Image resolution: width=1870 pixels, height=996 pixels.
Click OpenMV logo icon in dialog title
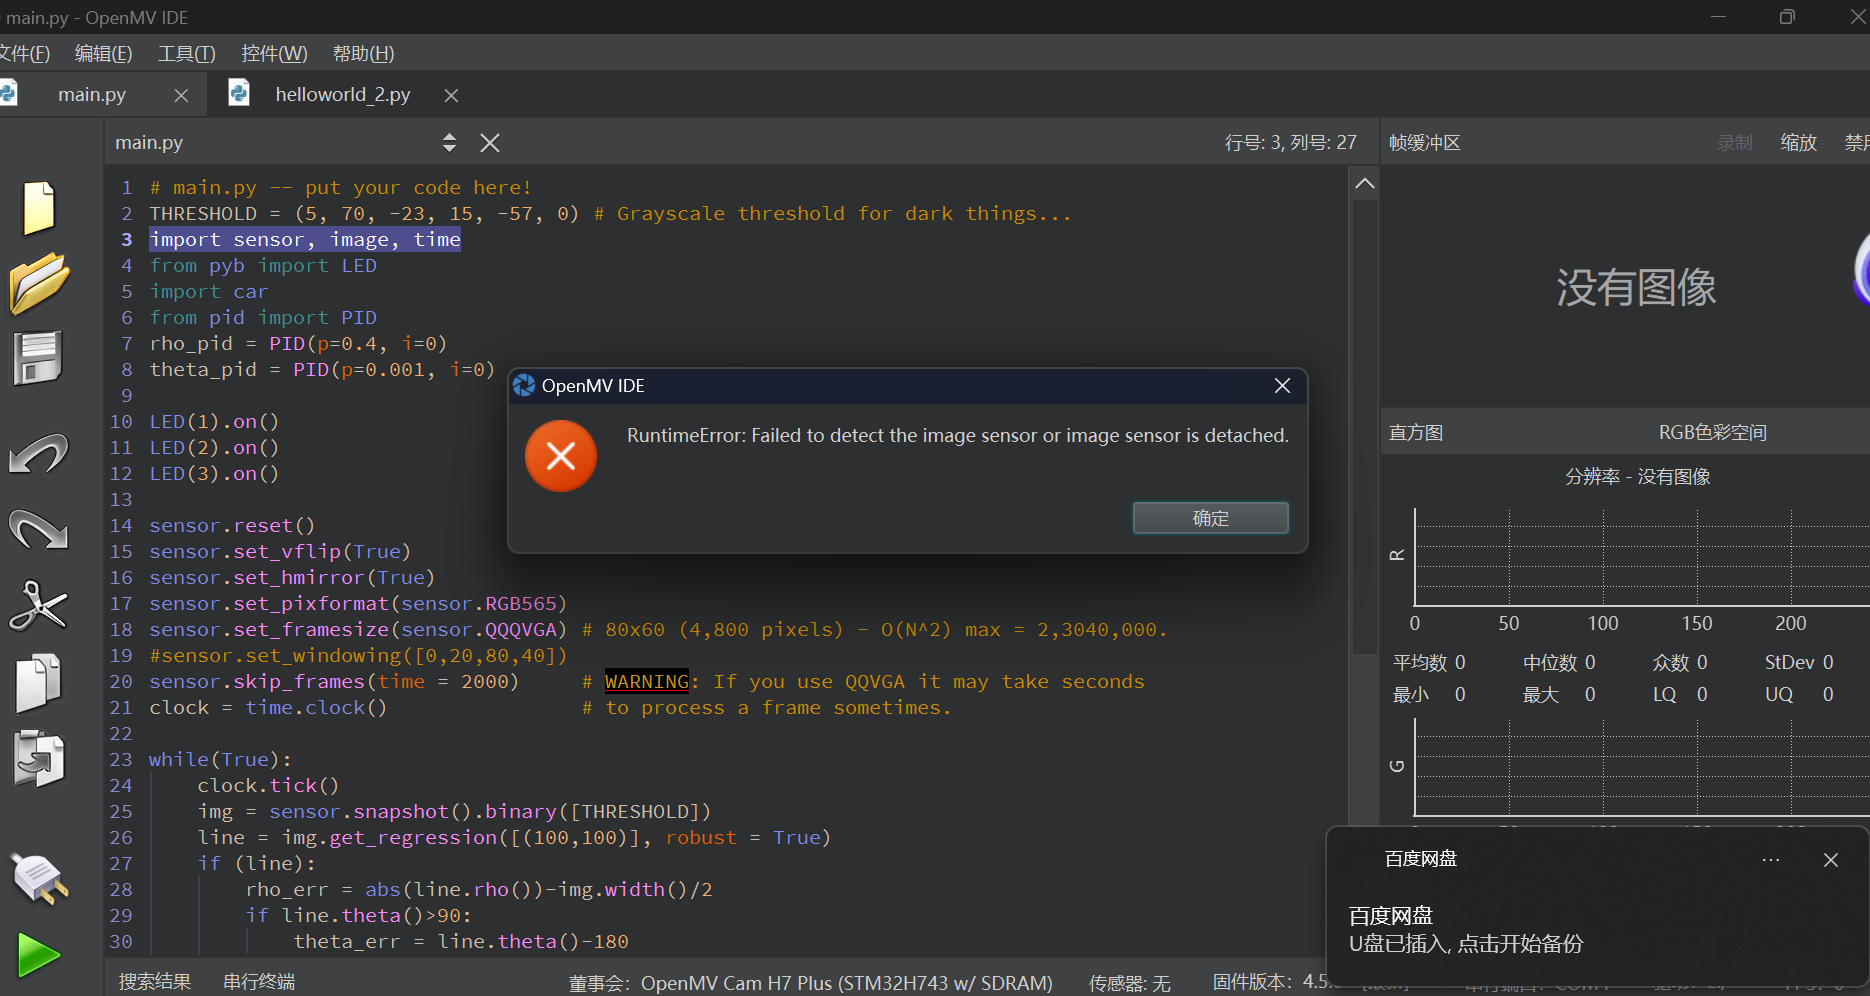[524, 386]
